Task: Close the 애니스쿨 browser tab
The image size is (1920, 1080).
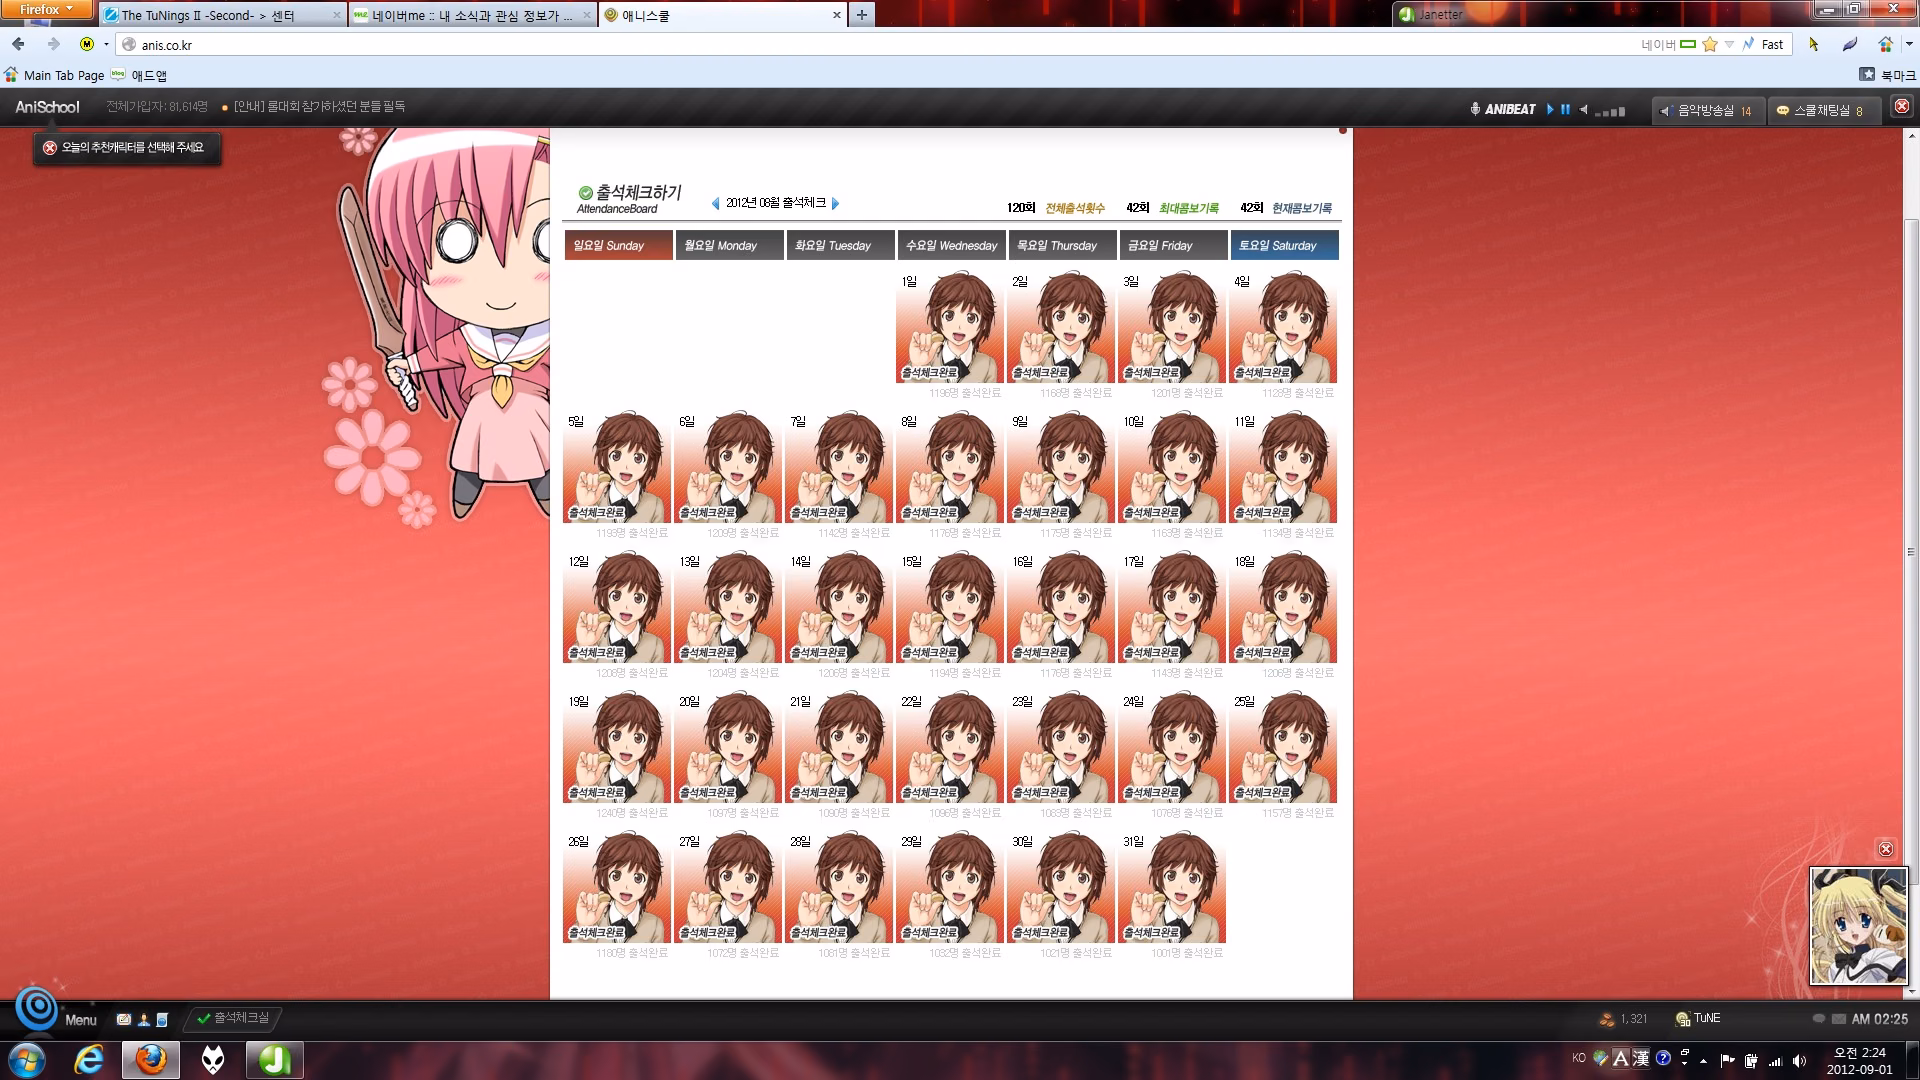Action: (x=837, y=15)
